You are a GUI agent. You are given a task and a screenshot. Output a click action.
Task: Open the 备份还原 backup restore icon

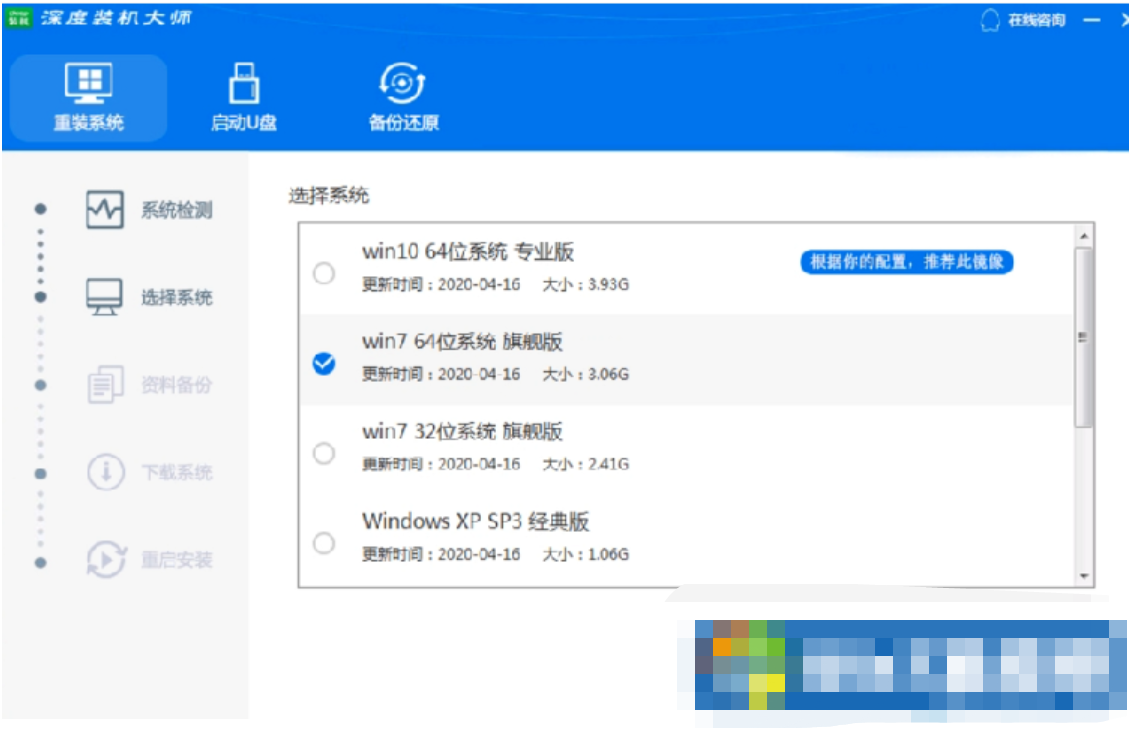403,83
